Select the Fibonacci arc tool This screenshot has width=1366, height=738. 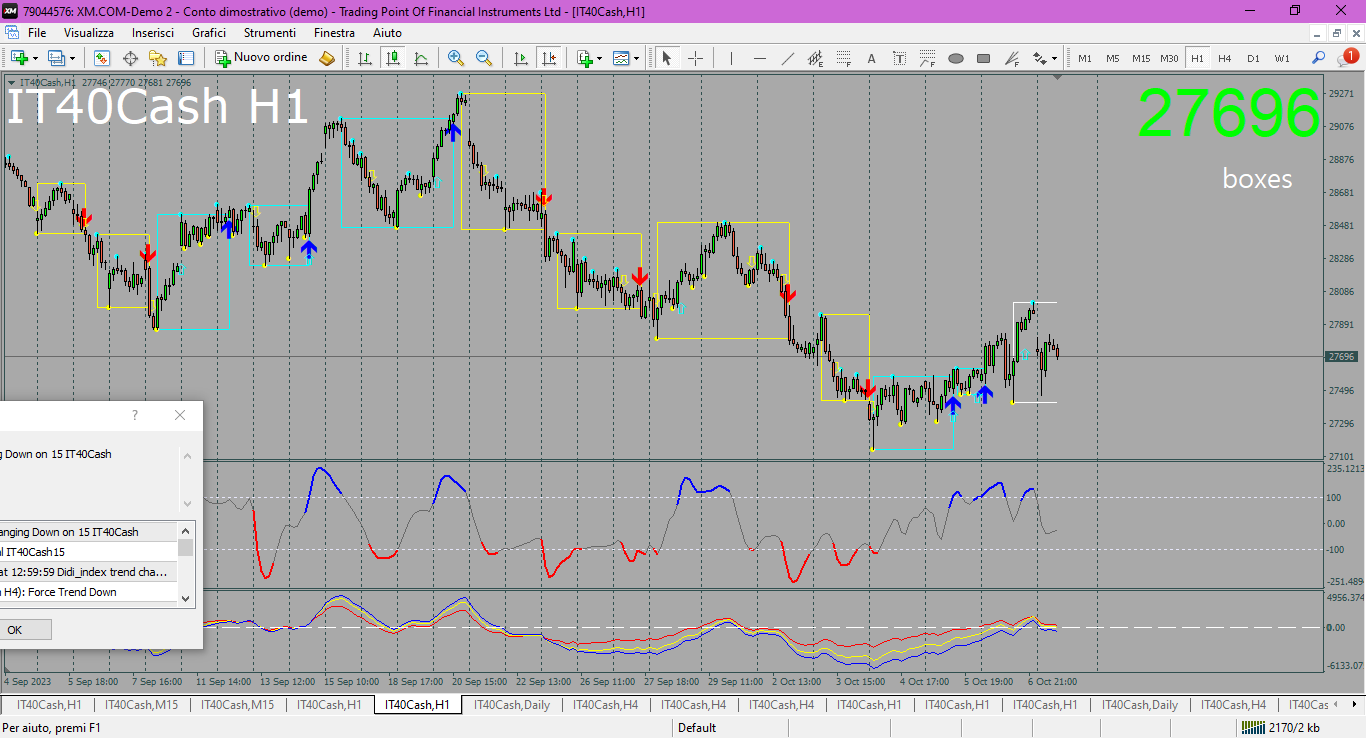point(927,58)
